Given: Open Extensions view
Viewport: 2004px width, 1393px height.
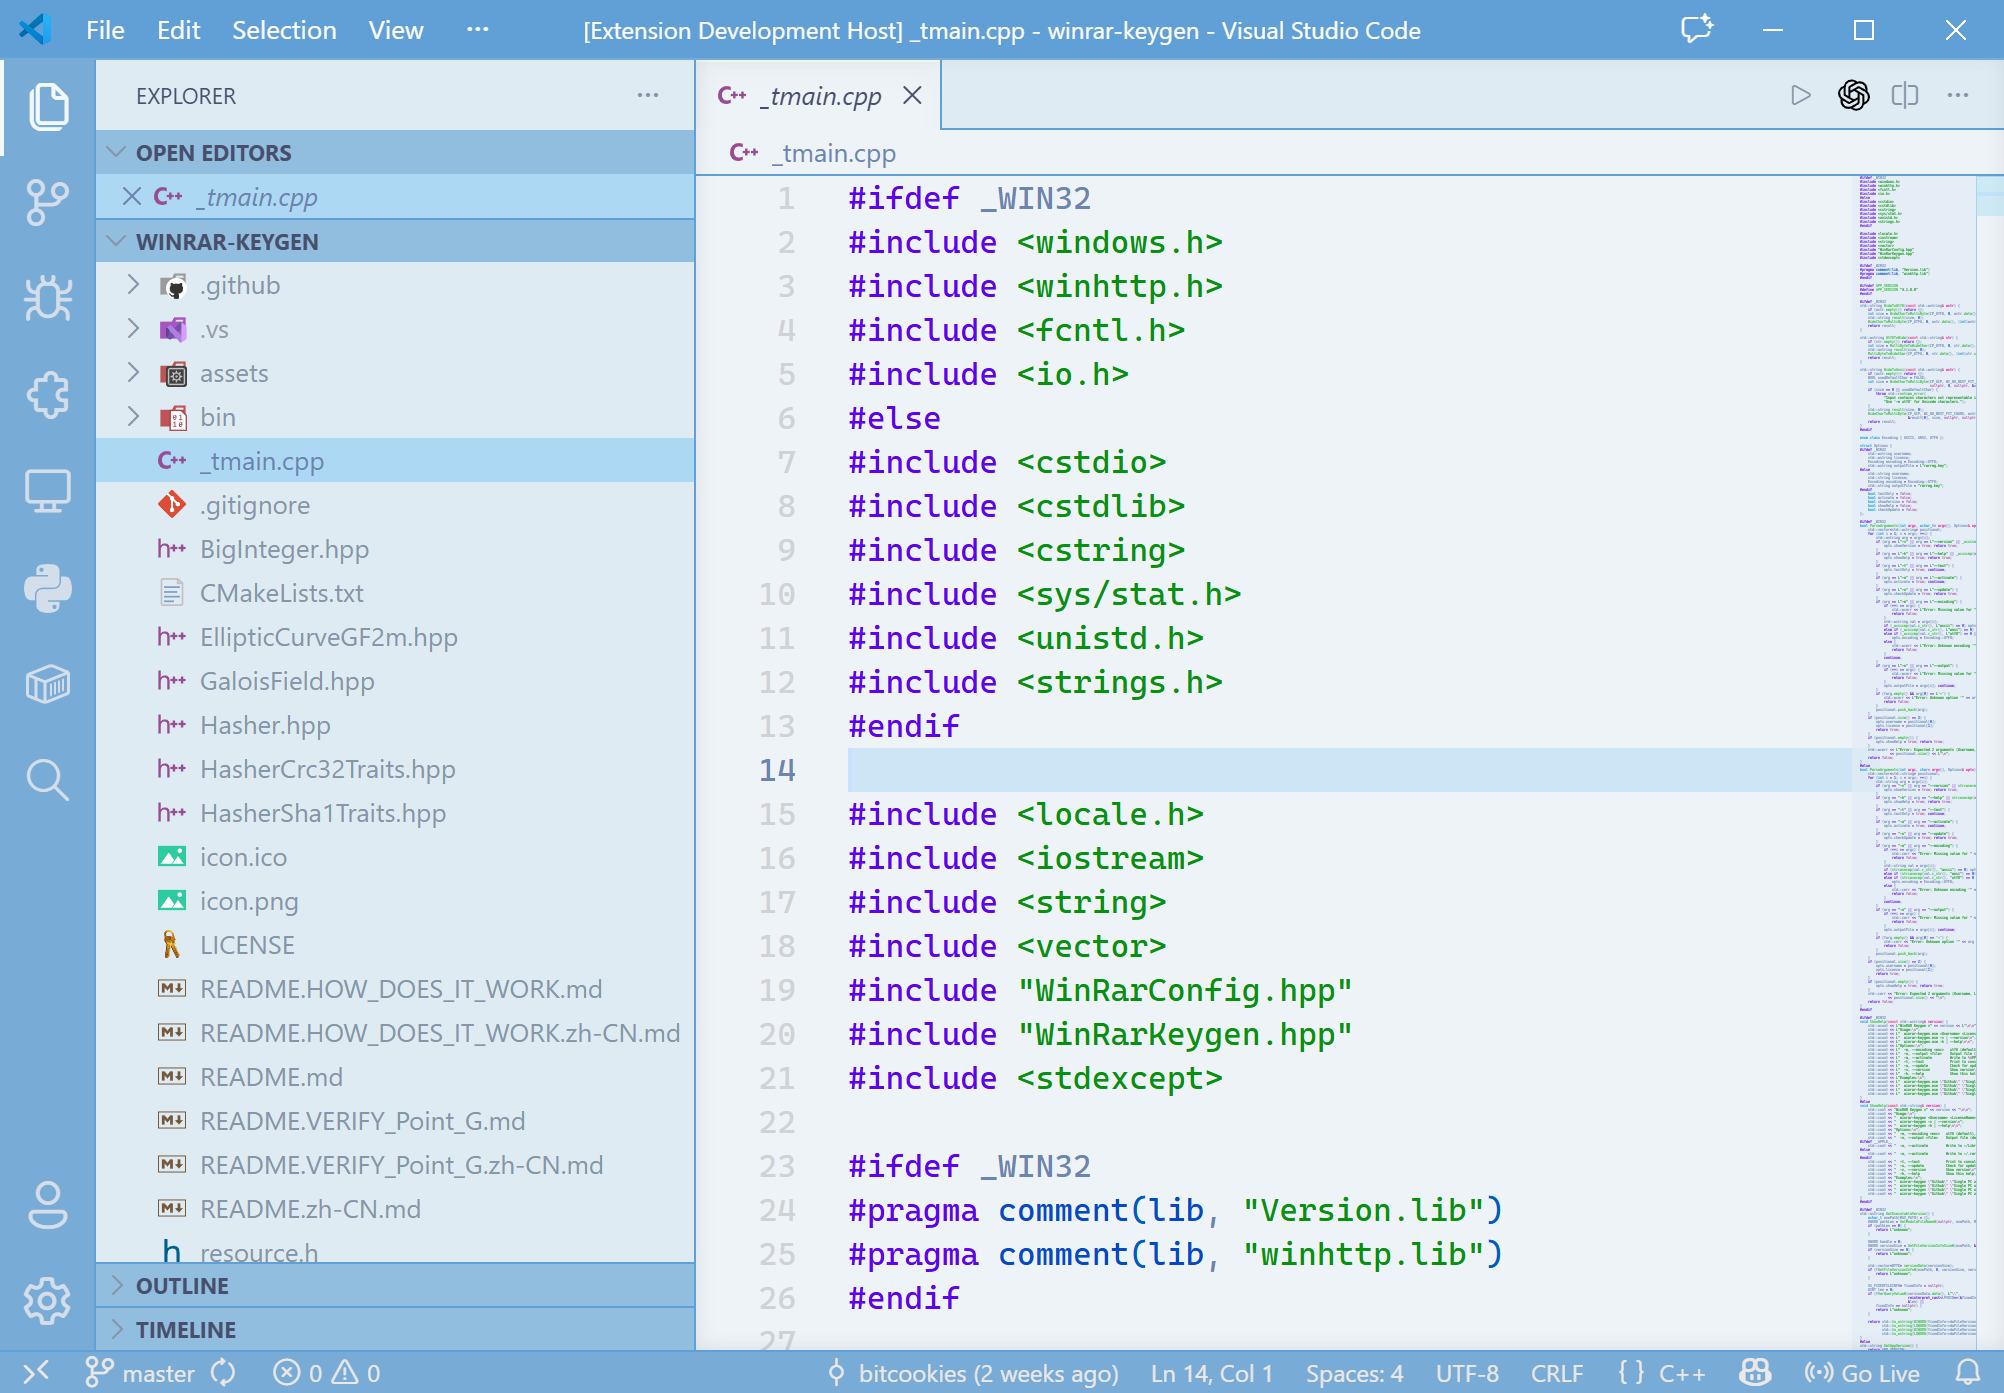Looking at the screenshot, I should pos(48,394).
